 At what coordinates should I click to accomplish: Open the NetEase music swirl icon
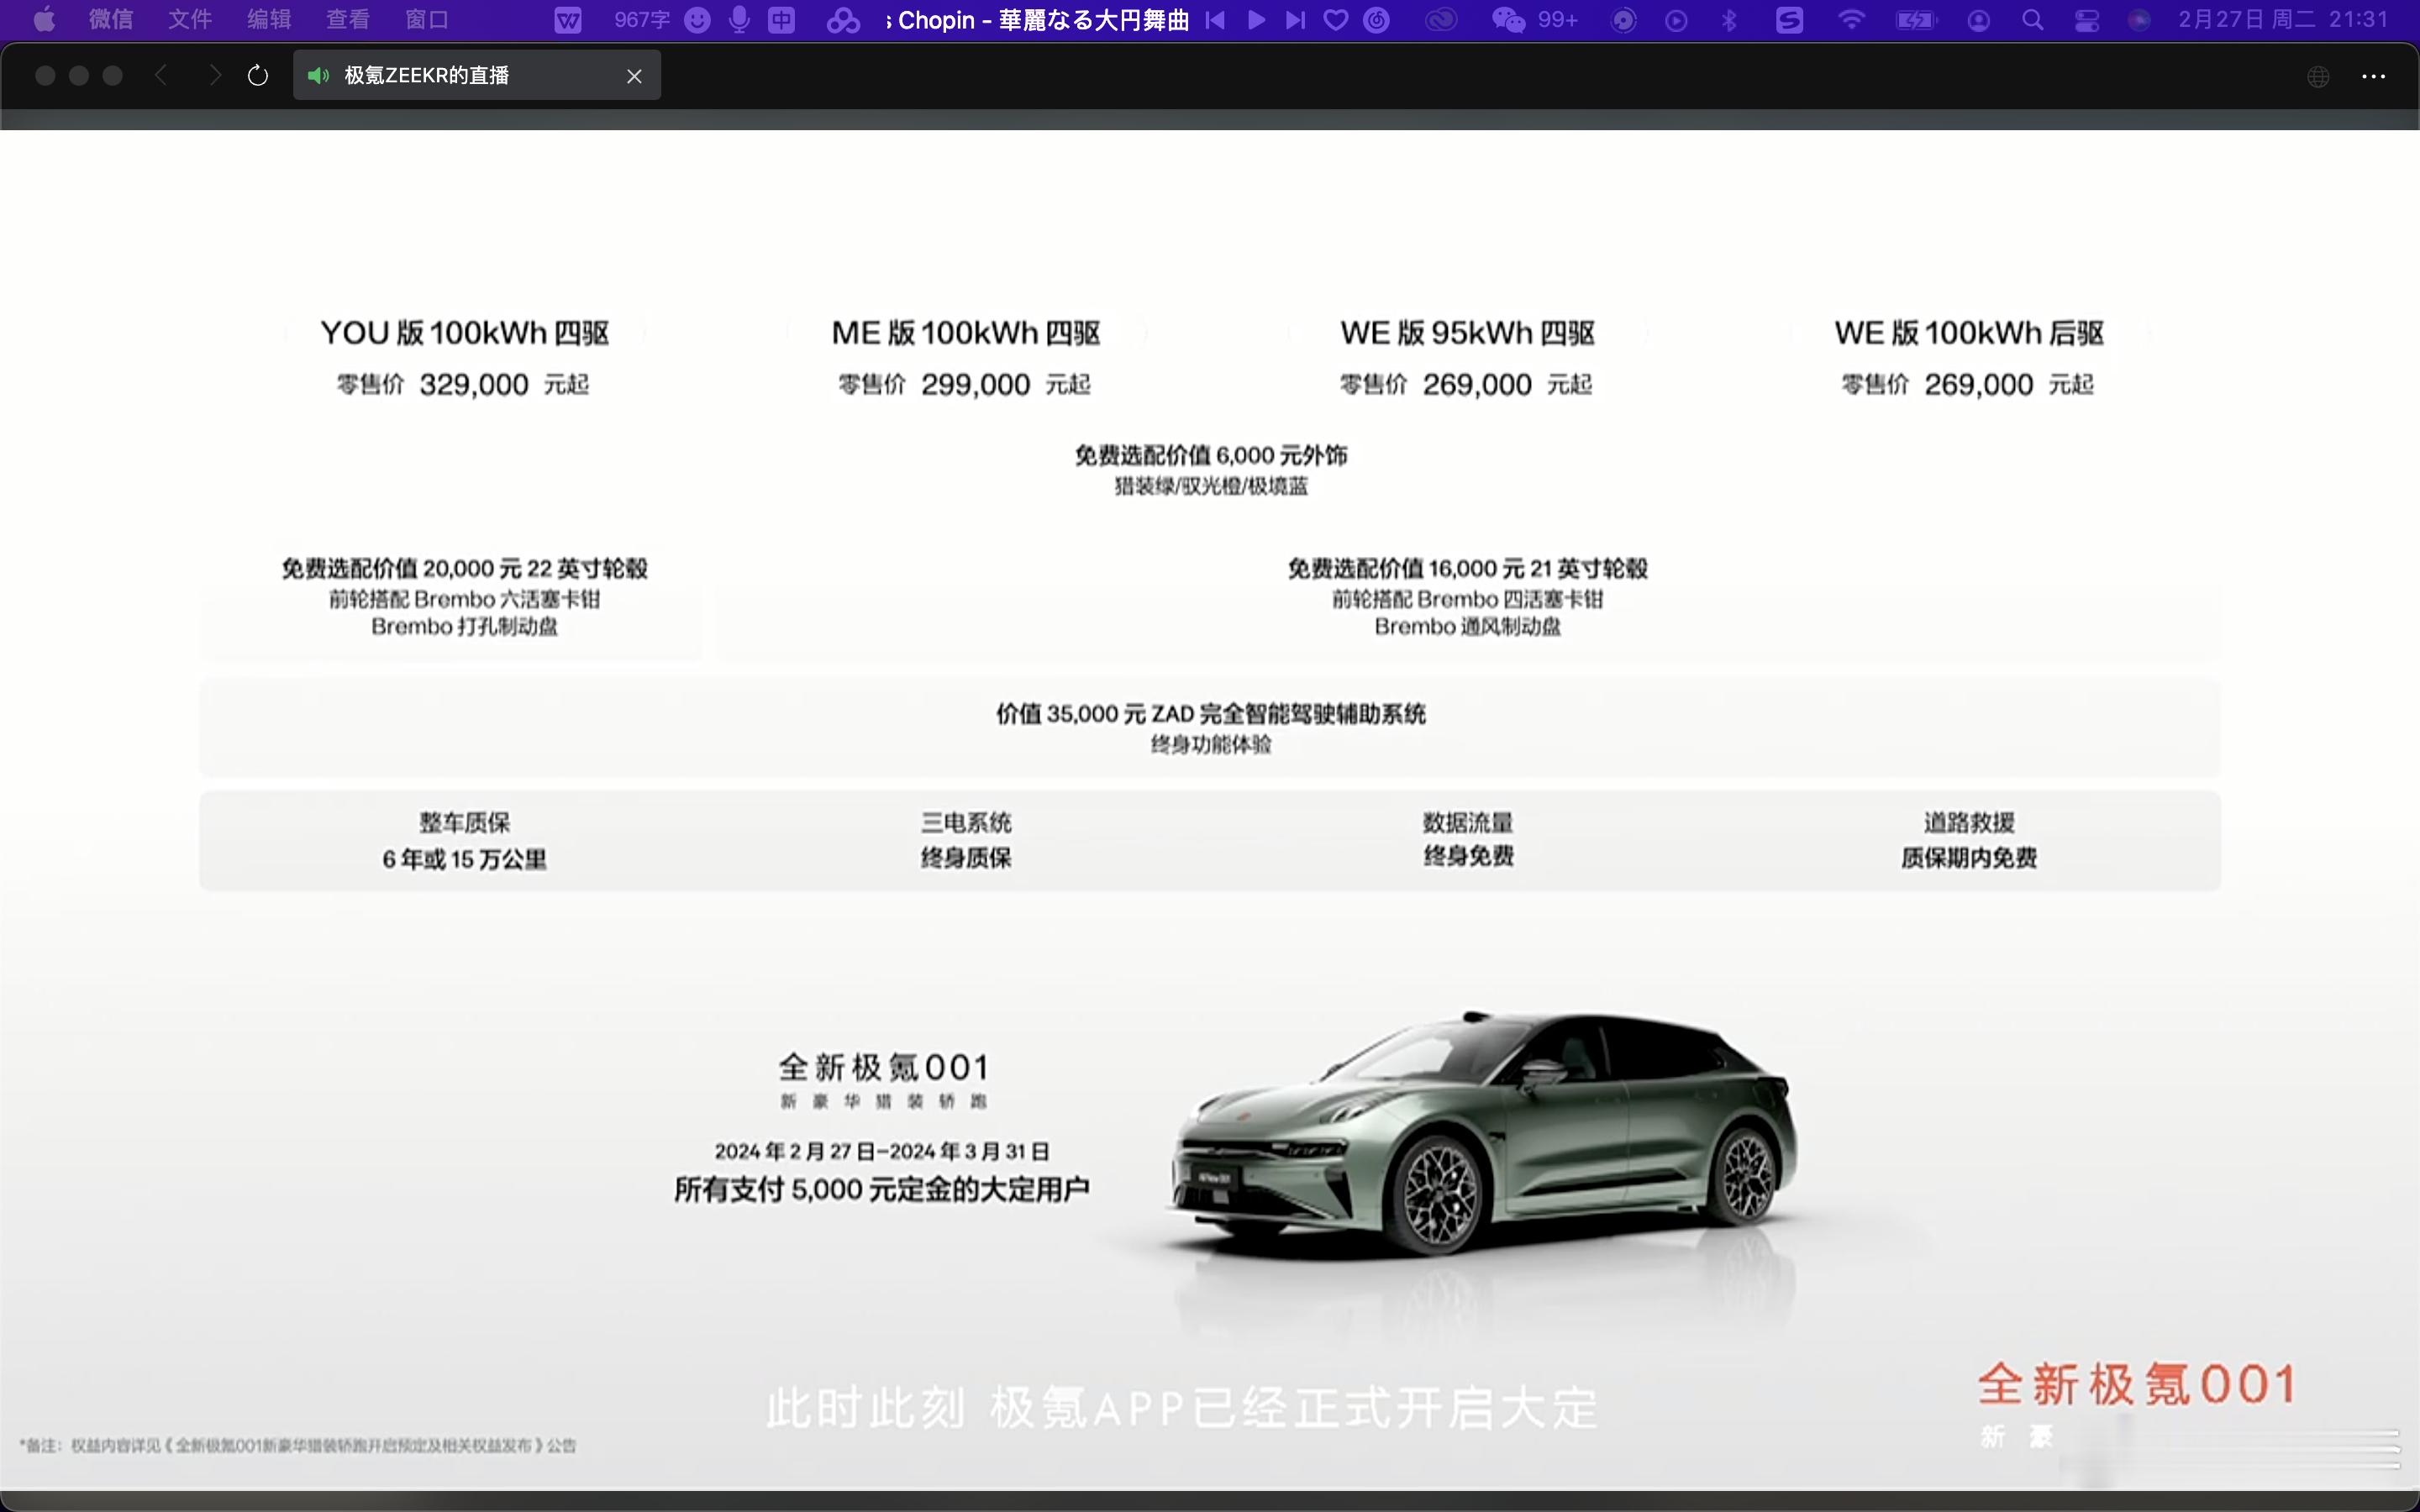[x=1377, y=20]
